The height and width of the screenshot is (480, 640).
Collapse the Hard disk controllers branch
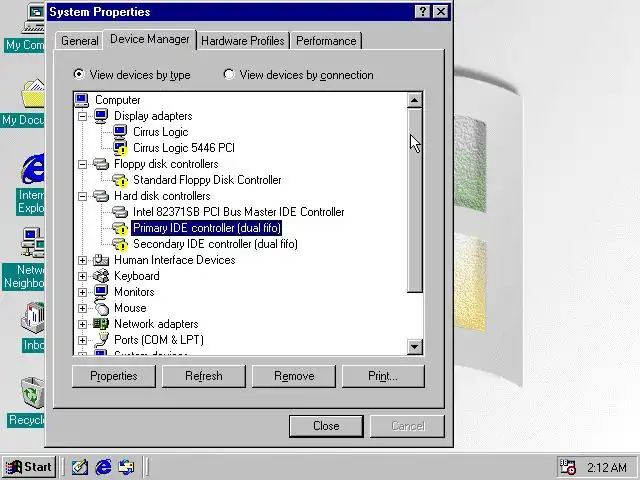click(x=82, y=196)
